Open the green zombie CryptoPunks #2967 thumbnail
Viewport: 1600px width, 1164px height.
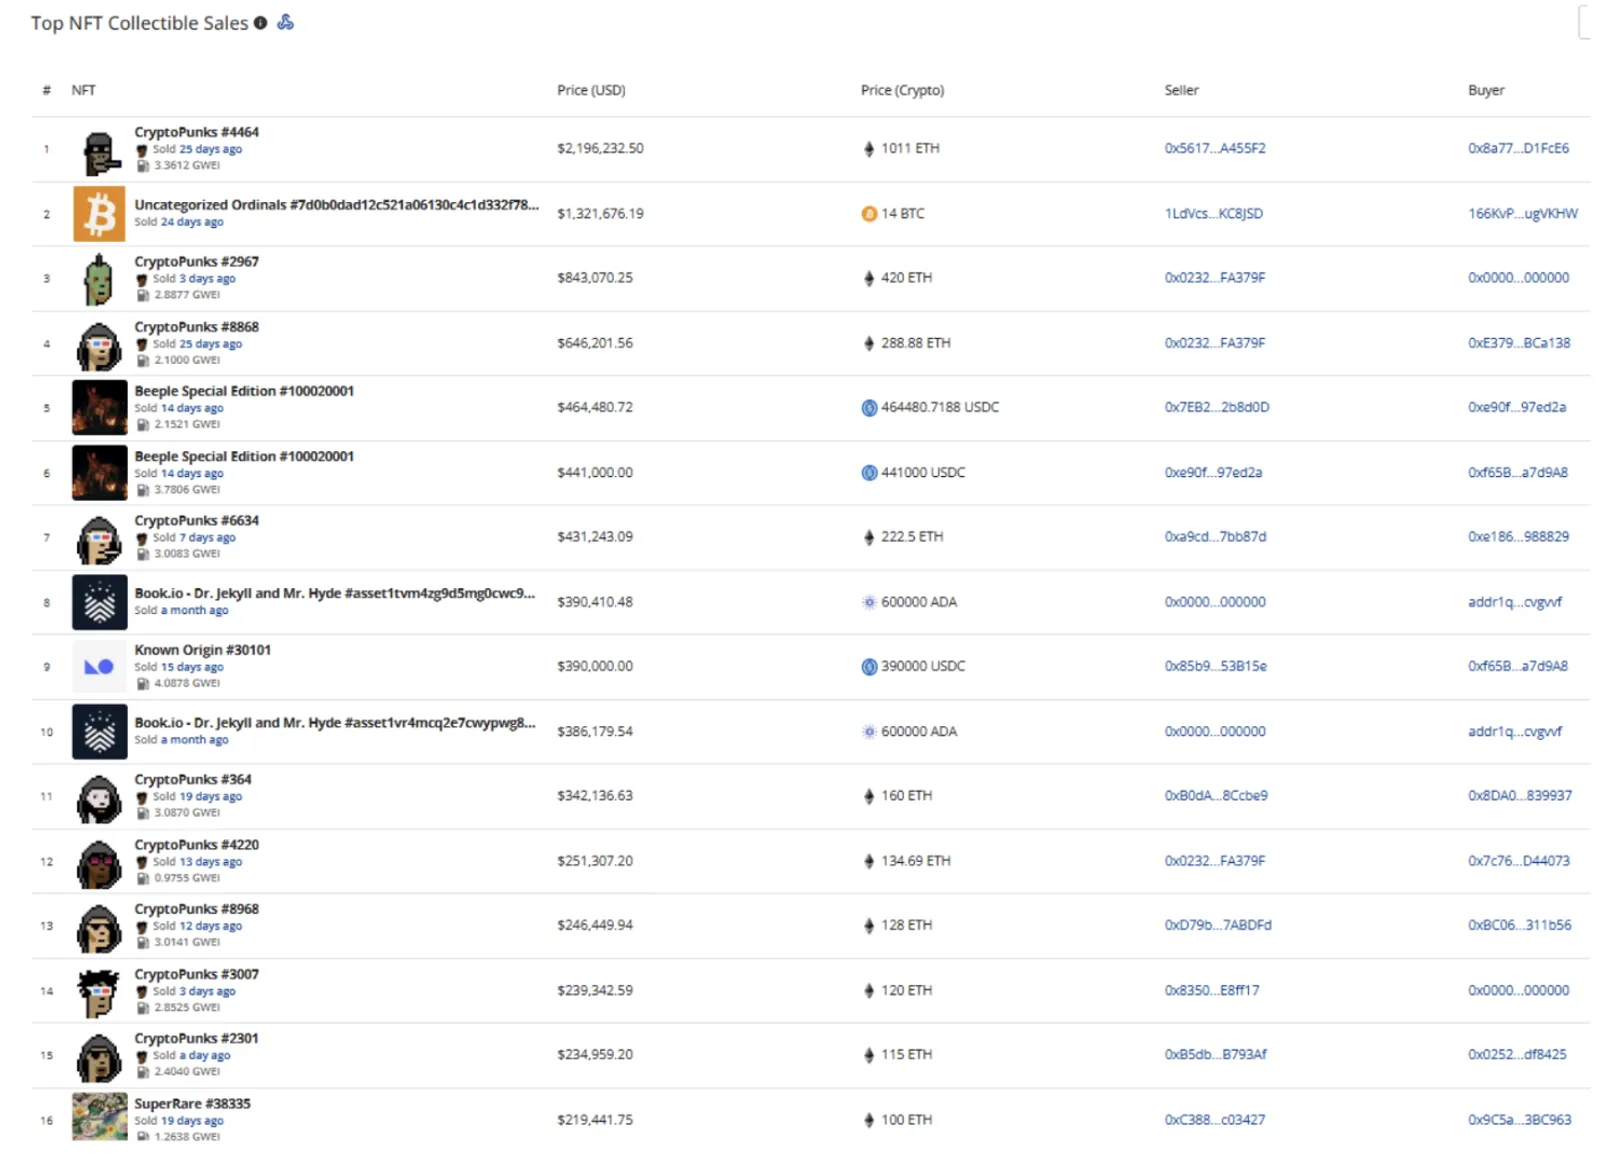pyautogui.click(x=99, y=278)
